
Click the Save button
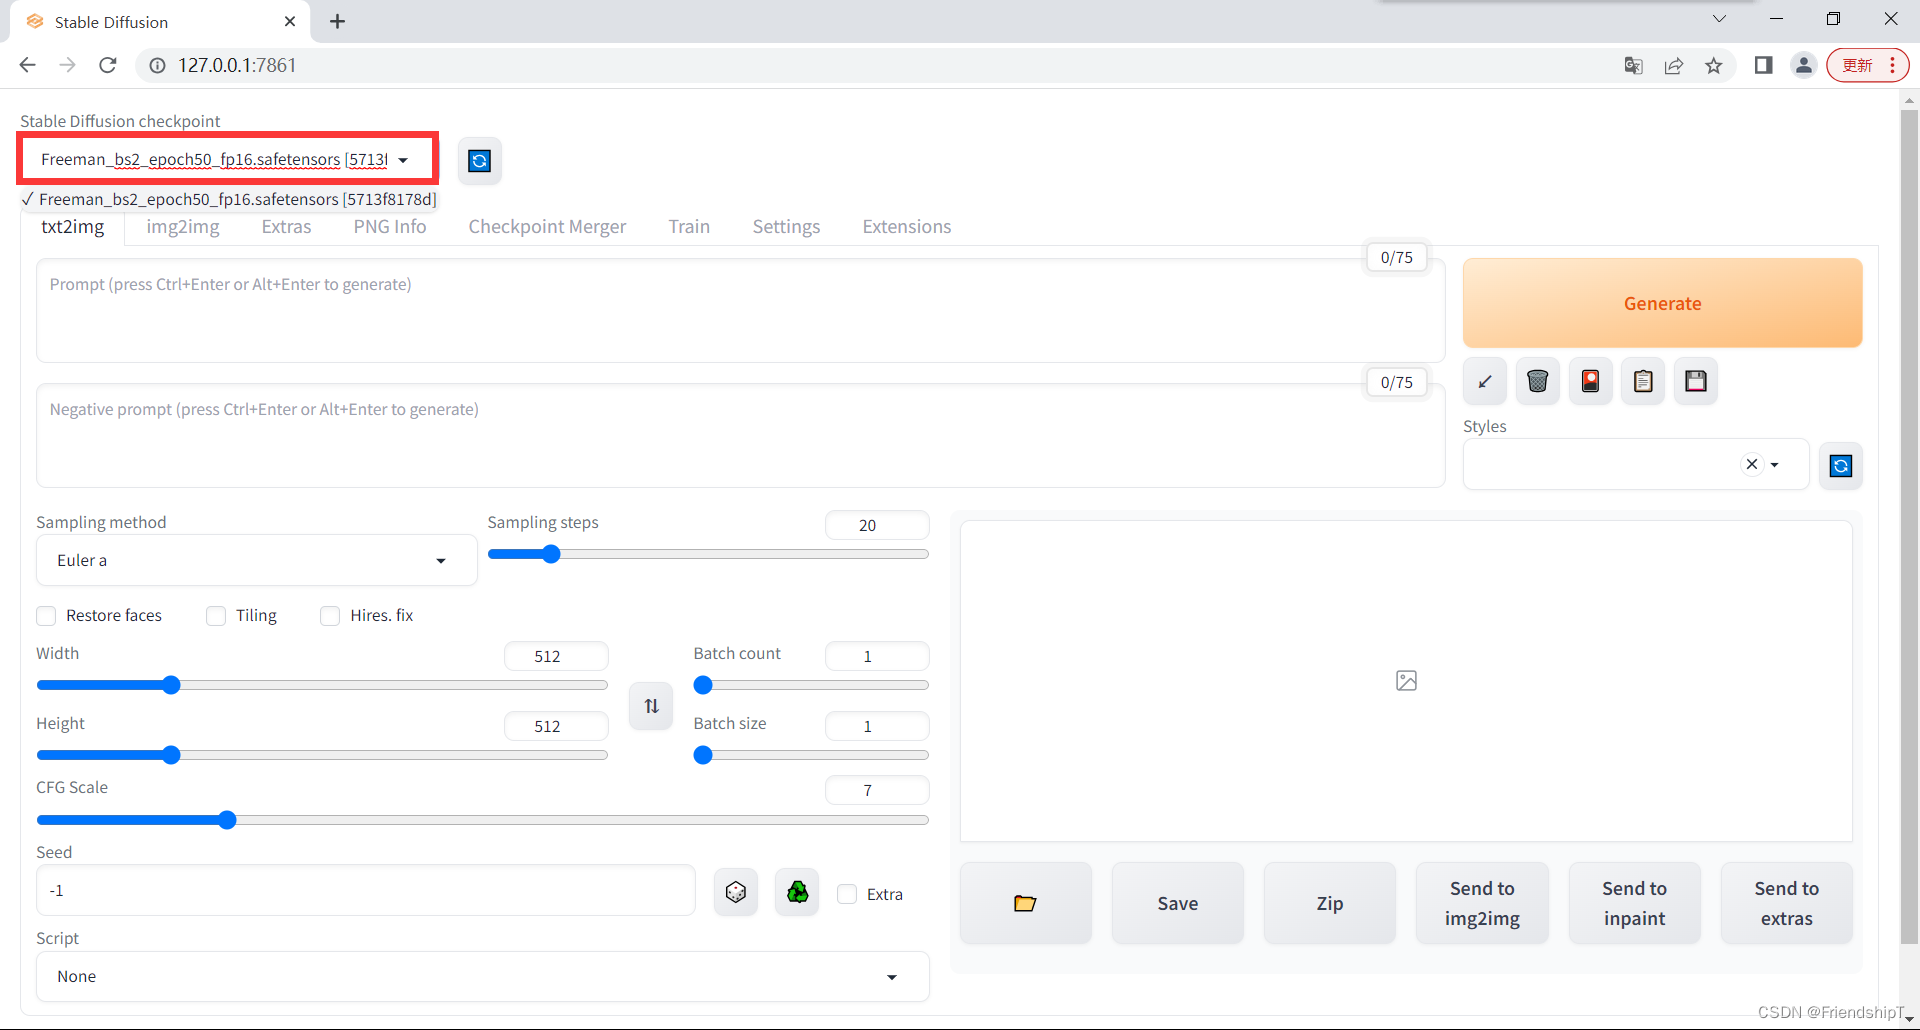pos(1178,903)
